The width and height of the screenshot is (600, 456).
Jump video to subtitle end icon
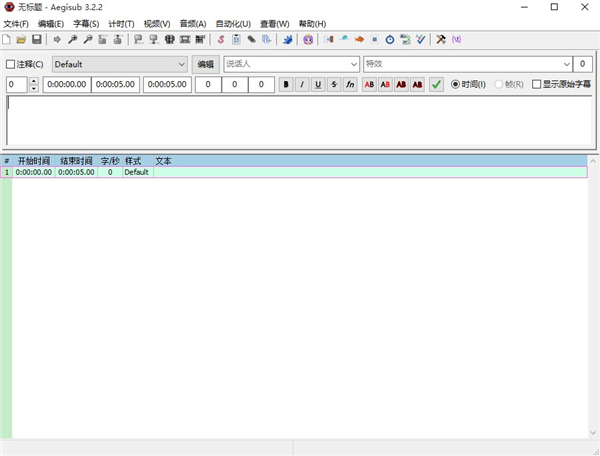tap(117, 39)
